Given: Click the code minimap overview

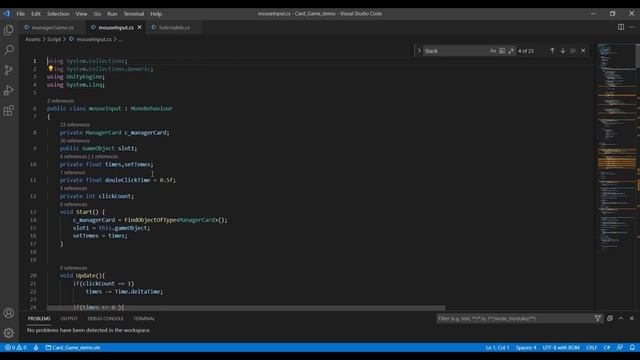Looking at the screenshot, I should coord(616,147).
